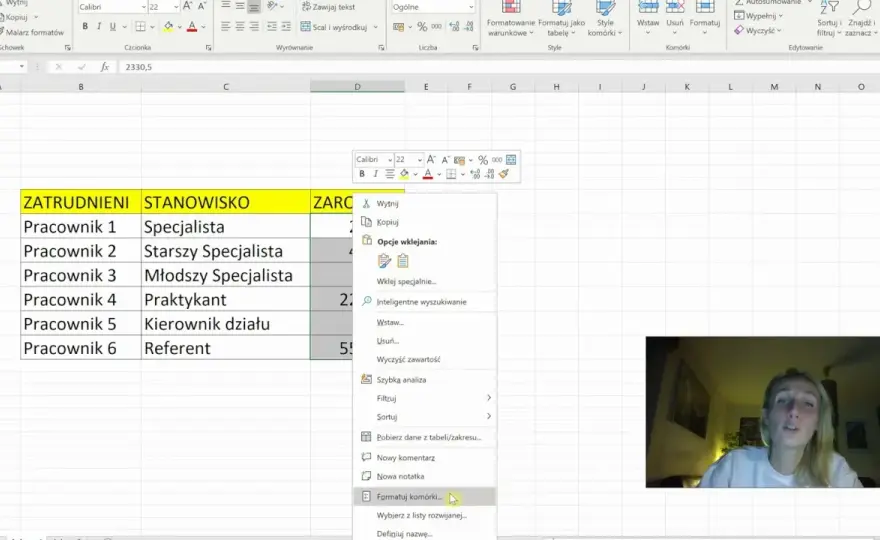Click the ribbon borders icon
Screen dimensions: 880x540
[140, 26]
